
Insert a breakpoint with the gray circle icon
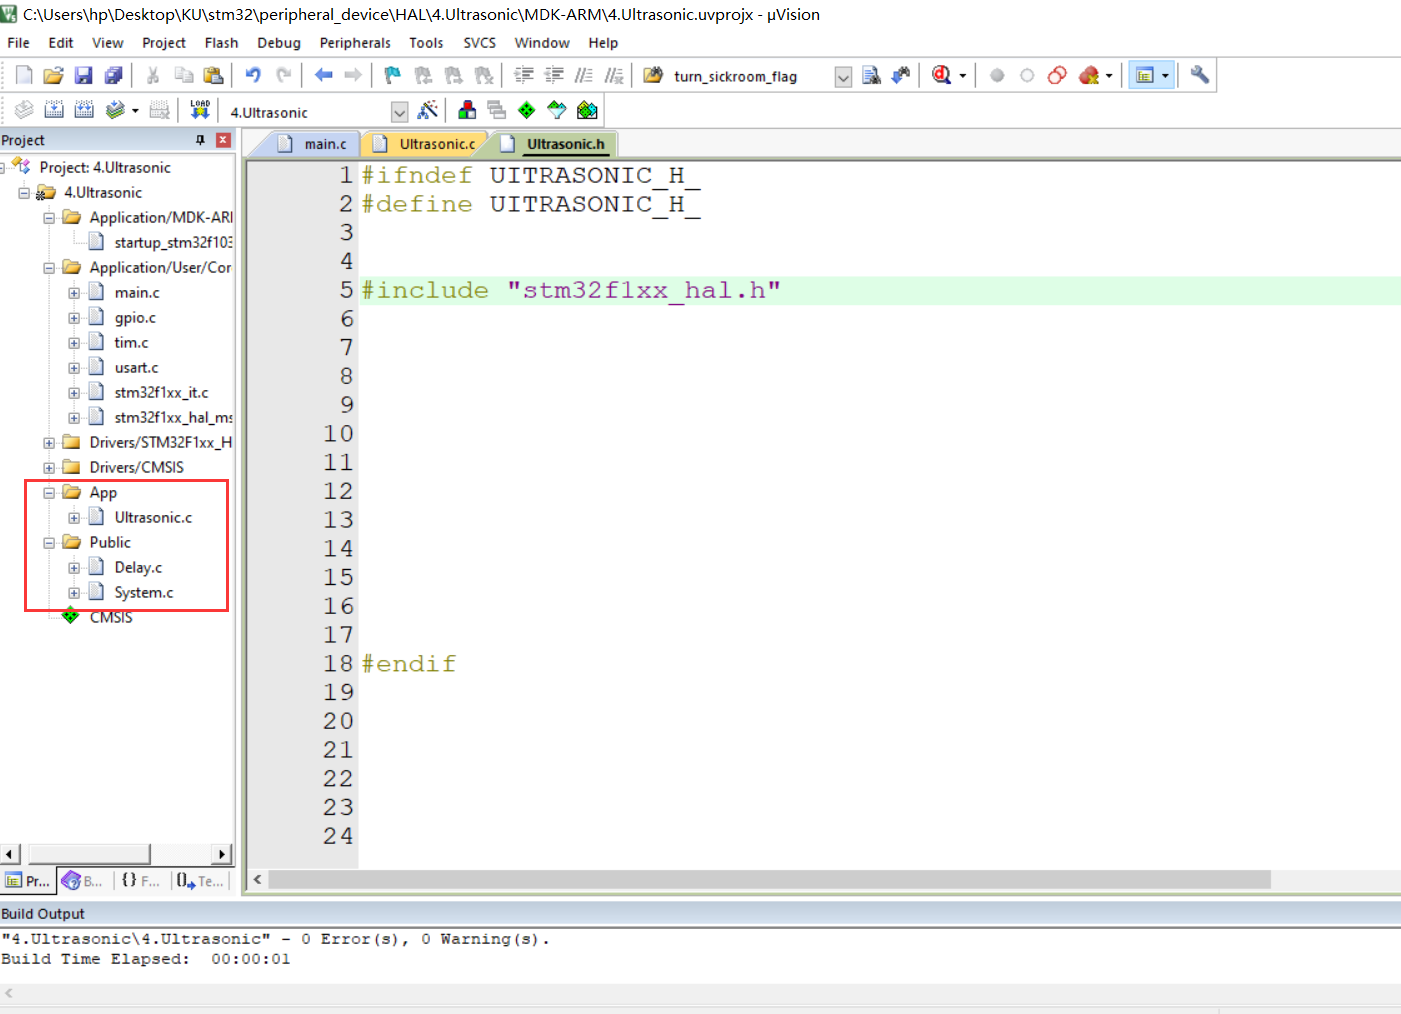[x=997, y=75]
